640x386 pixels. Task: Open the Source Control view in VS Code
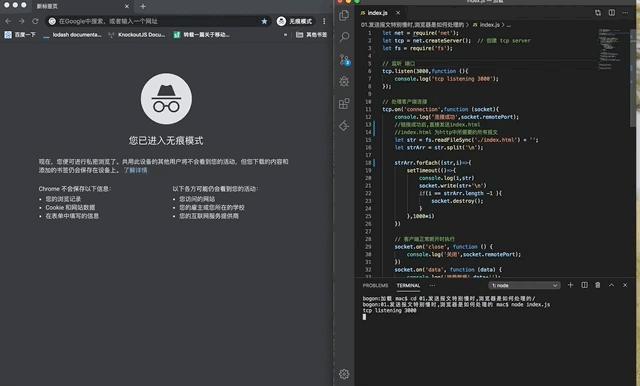coord(344,60)
